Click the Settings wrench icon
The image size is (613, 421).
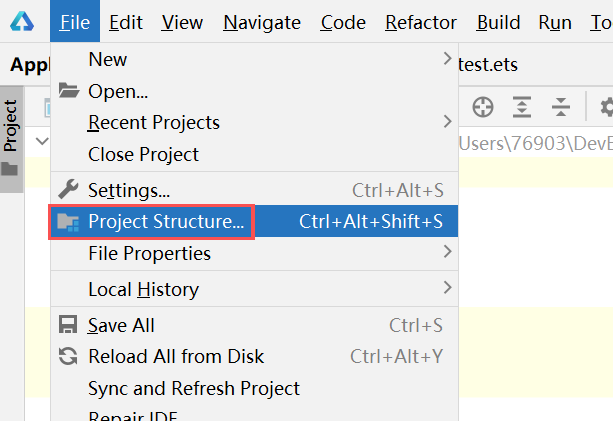pyautogui.click(x=68, y=190)
